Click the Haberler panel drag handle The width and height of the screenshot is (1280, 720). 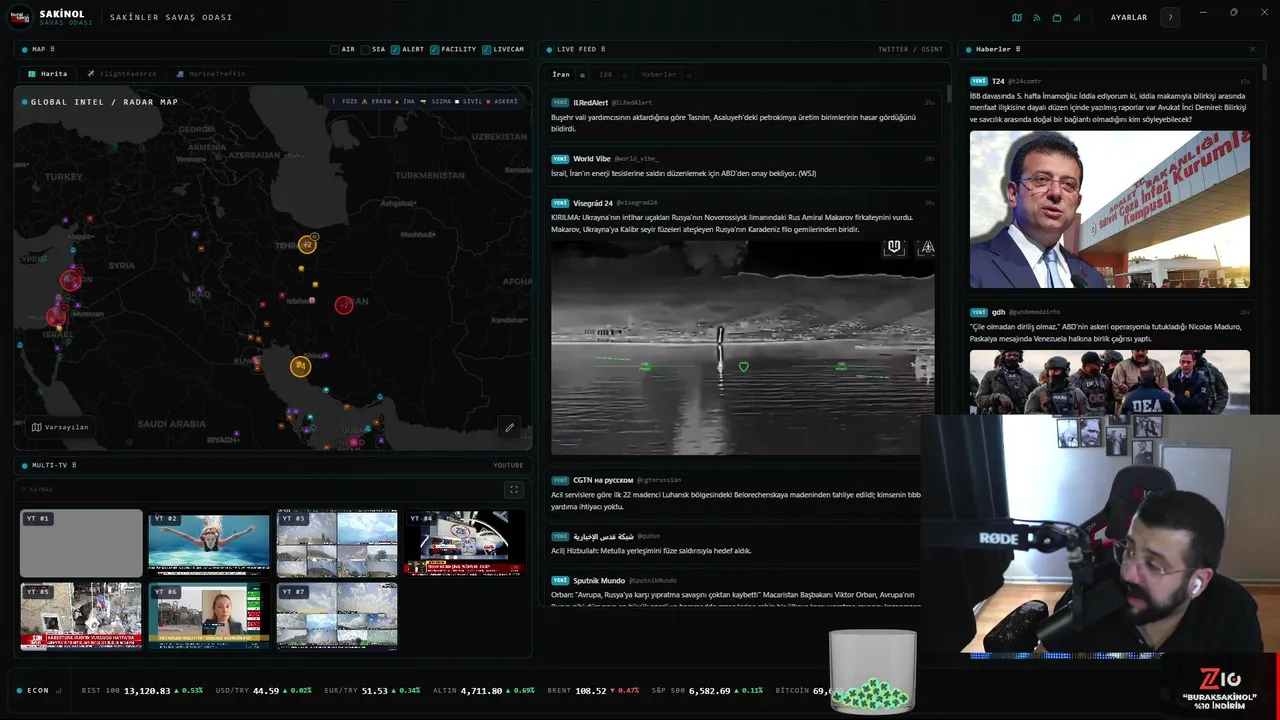point(1019,49)
